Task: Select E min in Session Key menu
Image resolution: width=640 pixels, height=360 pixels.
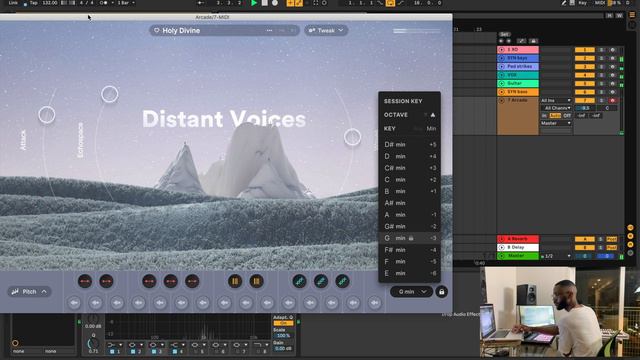Action: (410, 273)
